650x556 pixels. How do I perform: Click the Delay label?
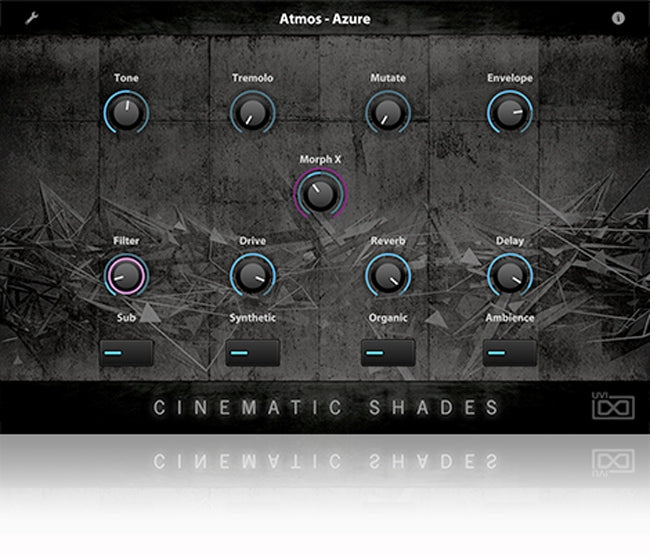510,241
